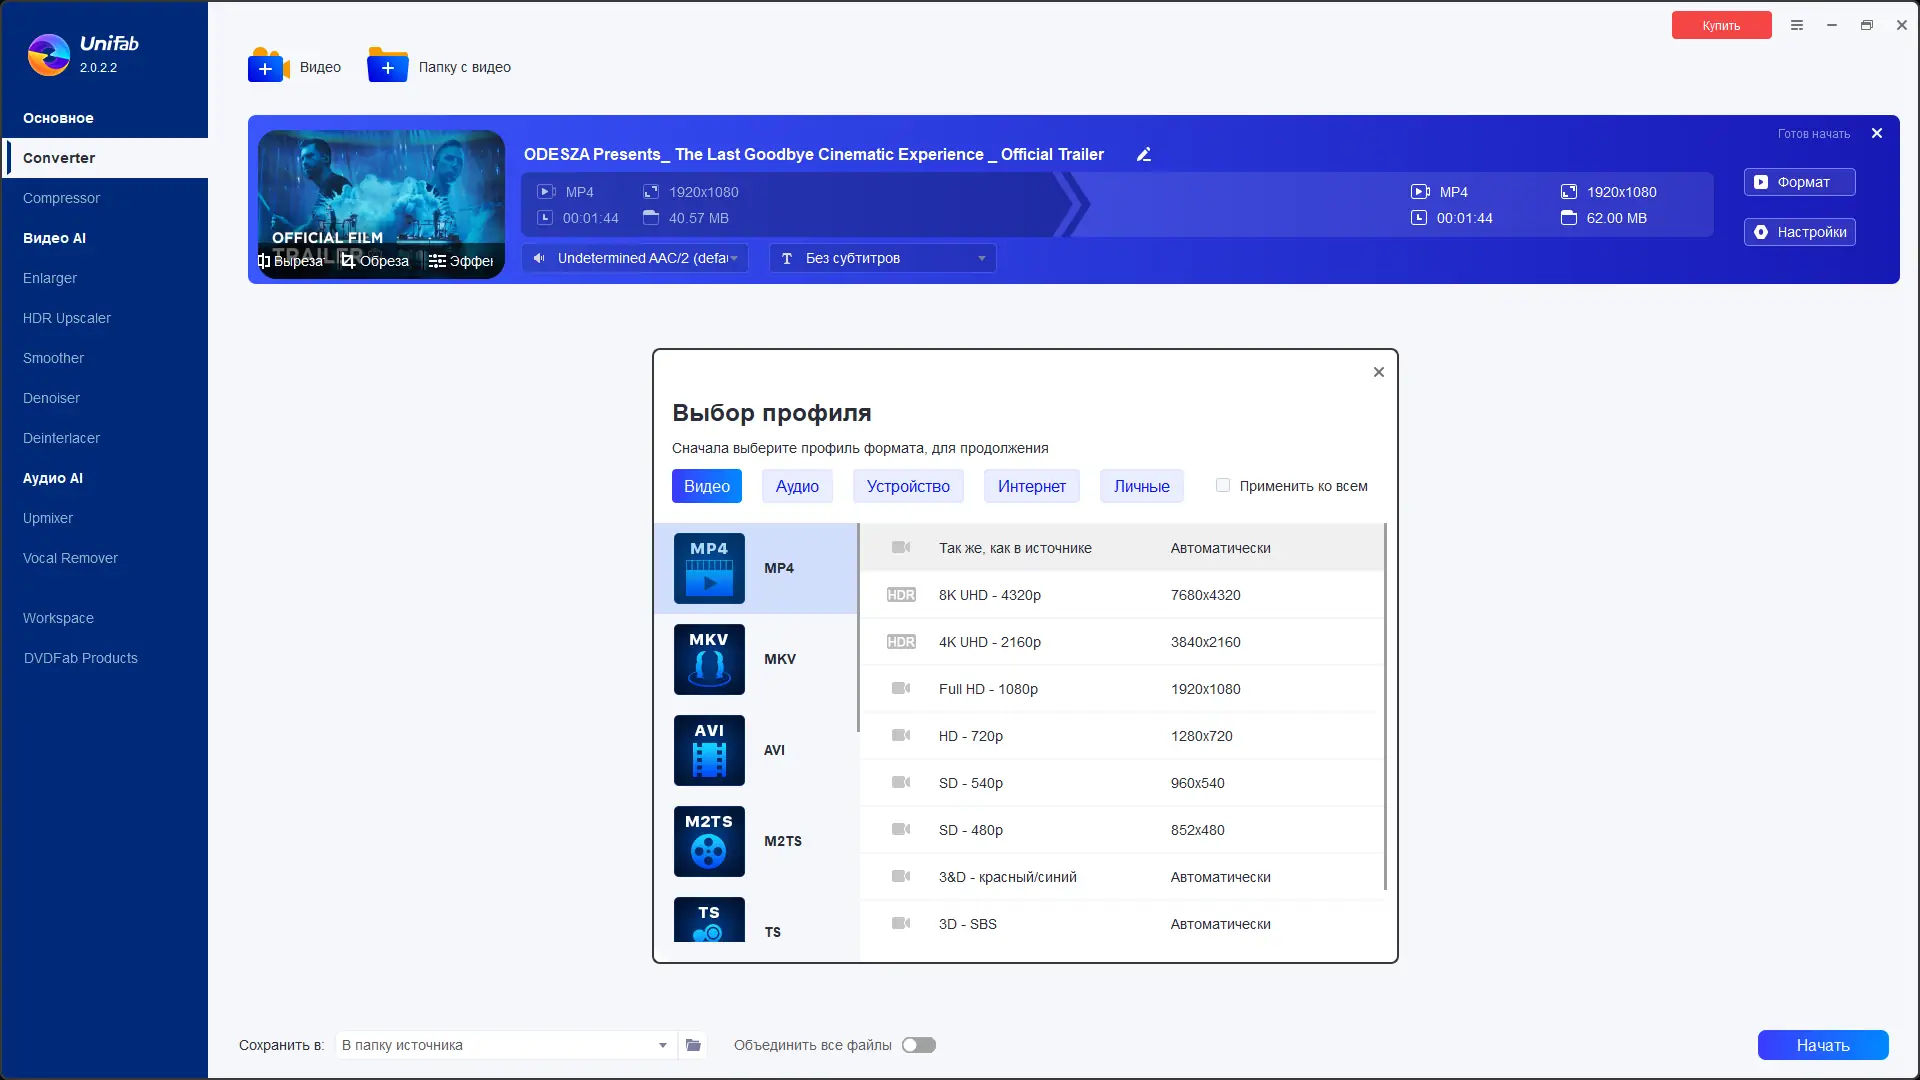Click the profile list vertical scrollbar
The width and height of the screenshot is (1920, 1080).
(x=1385, y=705)
